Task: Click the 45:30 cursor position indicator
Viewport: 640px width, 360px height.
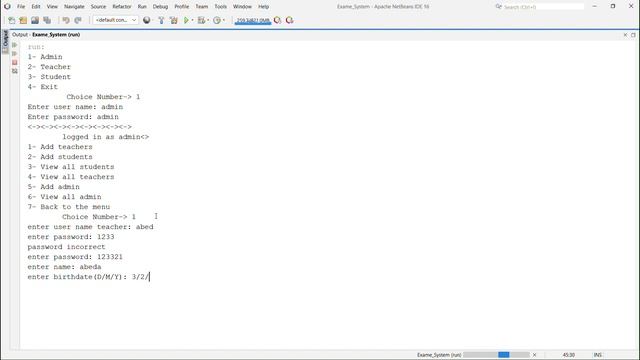Action: tap(569, 355)
